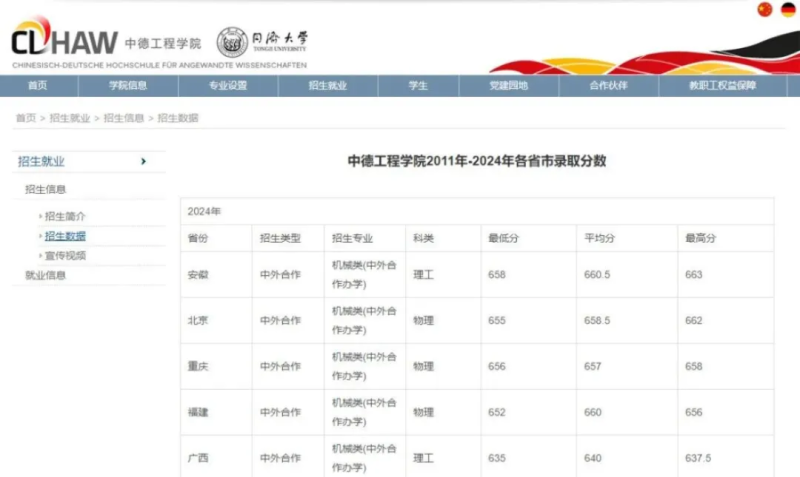The height and width of the screenshot is (477, 800).
Task: Open the 首页 navigation tab
Action: tap(37, 86)
